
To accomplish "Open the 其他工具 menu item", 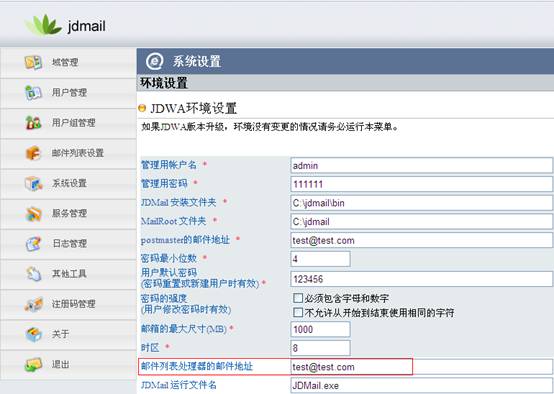I will click(x=68, y=274).
